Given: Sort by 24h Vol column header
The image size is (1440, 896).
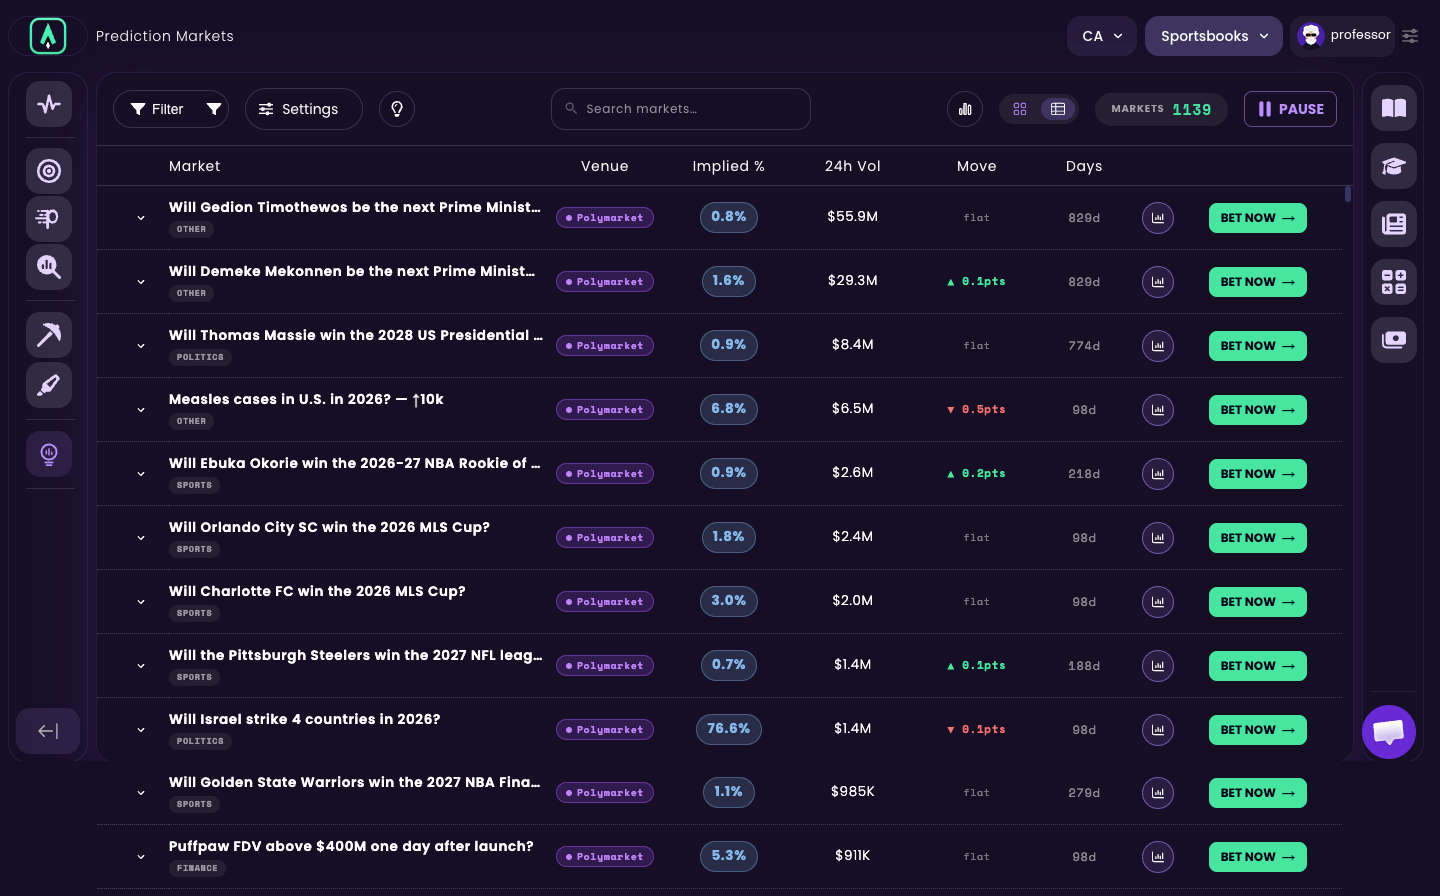Looking at the screenshot, I should pos(853,166).
